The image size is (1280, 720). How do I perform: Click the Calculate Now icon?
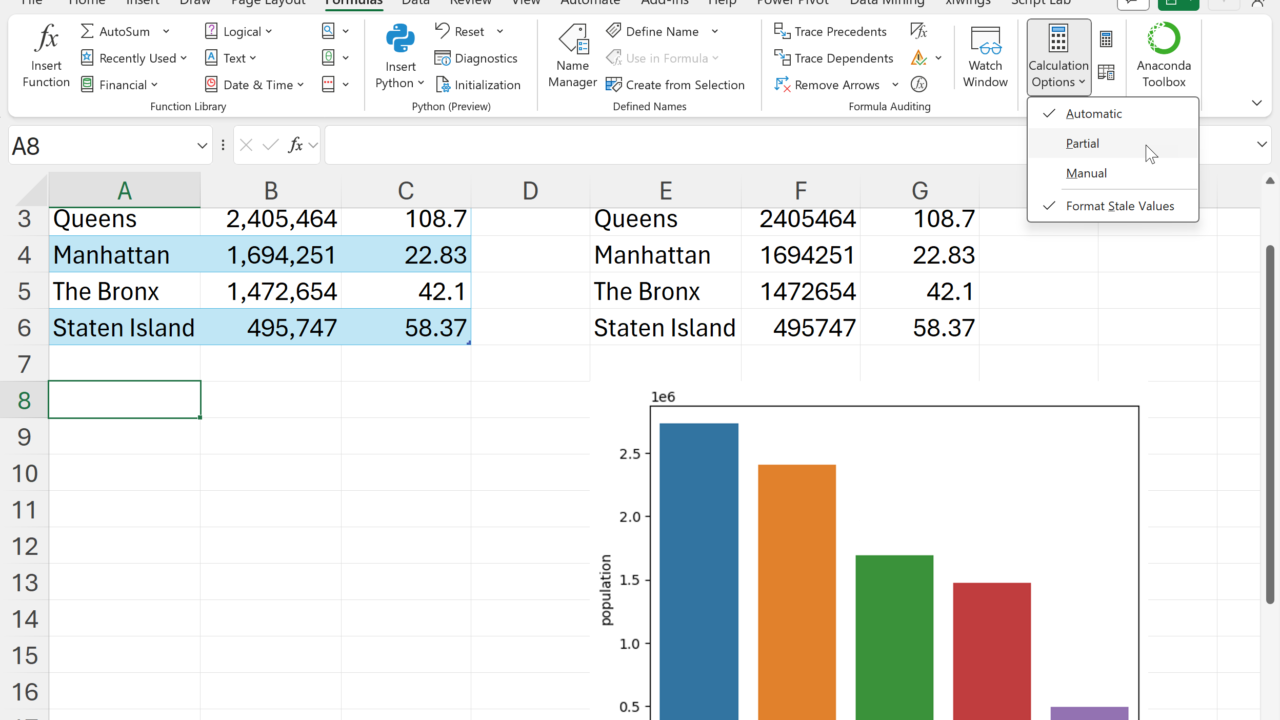(1106, 39)
